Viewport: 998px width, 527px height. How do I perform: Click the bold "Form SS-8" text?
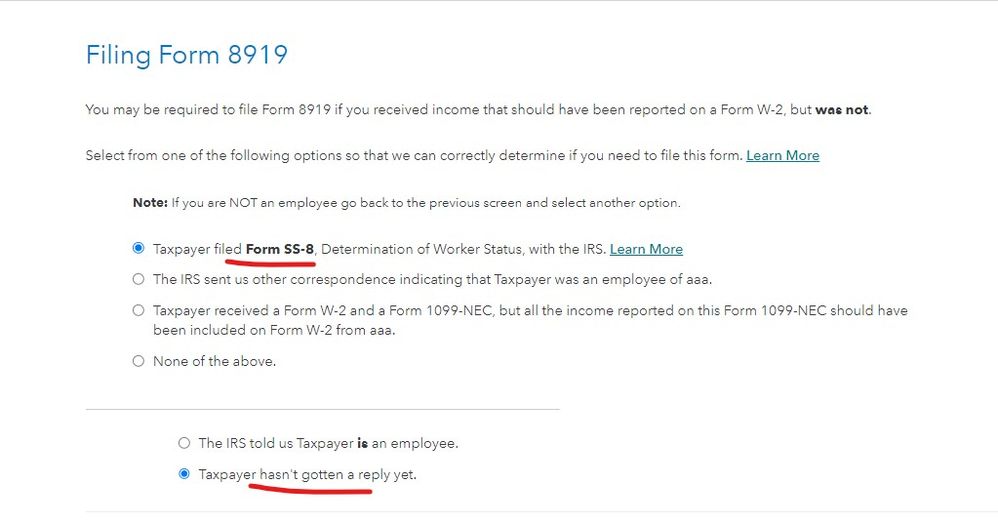pyautogui.click(x=279, y=249)
